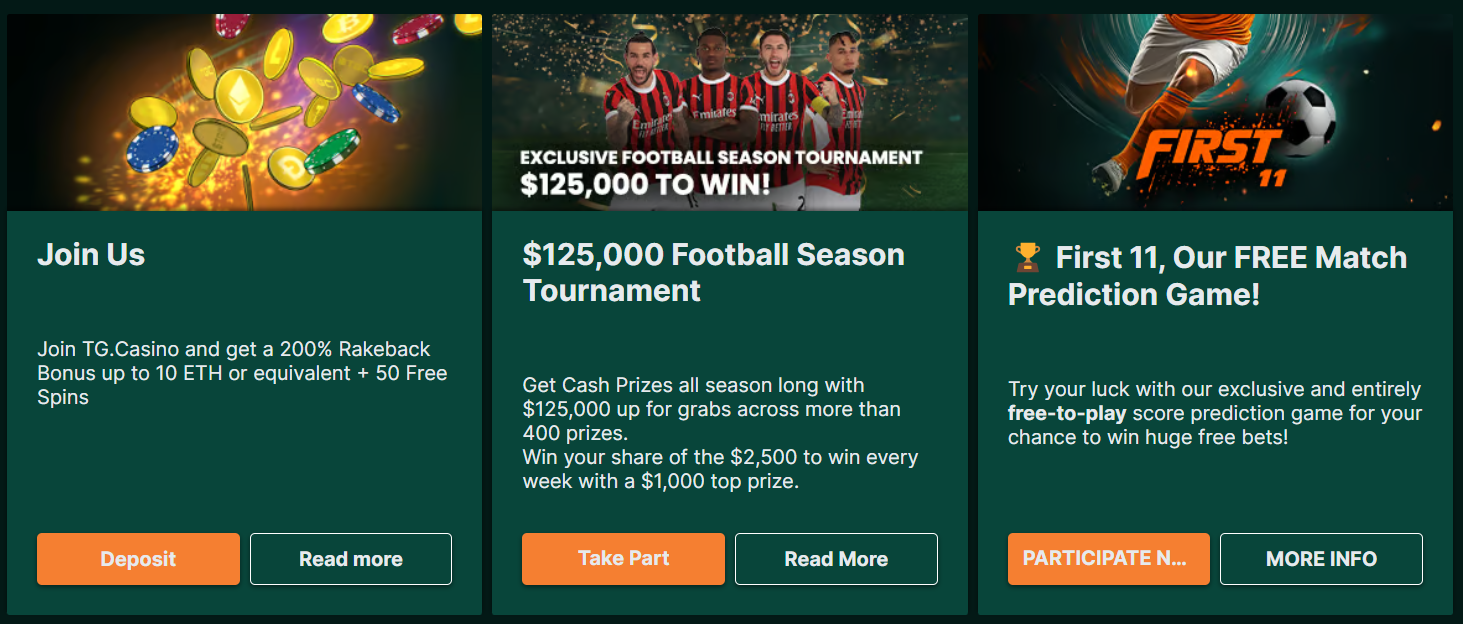
Task: Open MORE INFO for First 11
Action: click(x=1321, y=559)
